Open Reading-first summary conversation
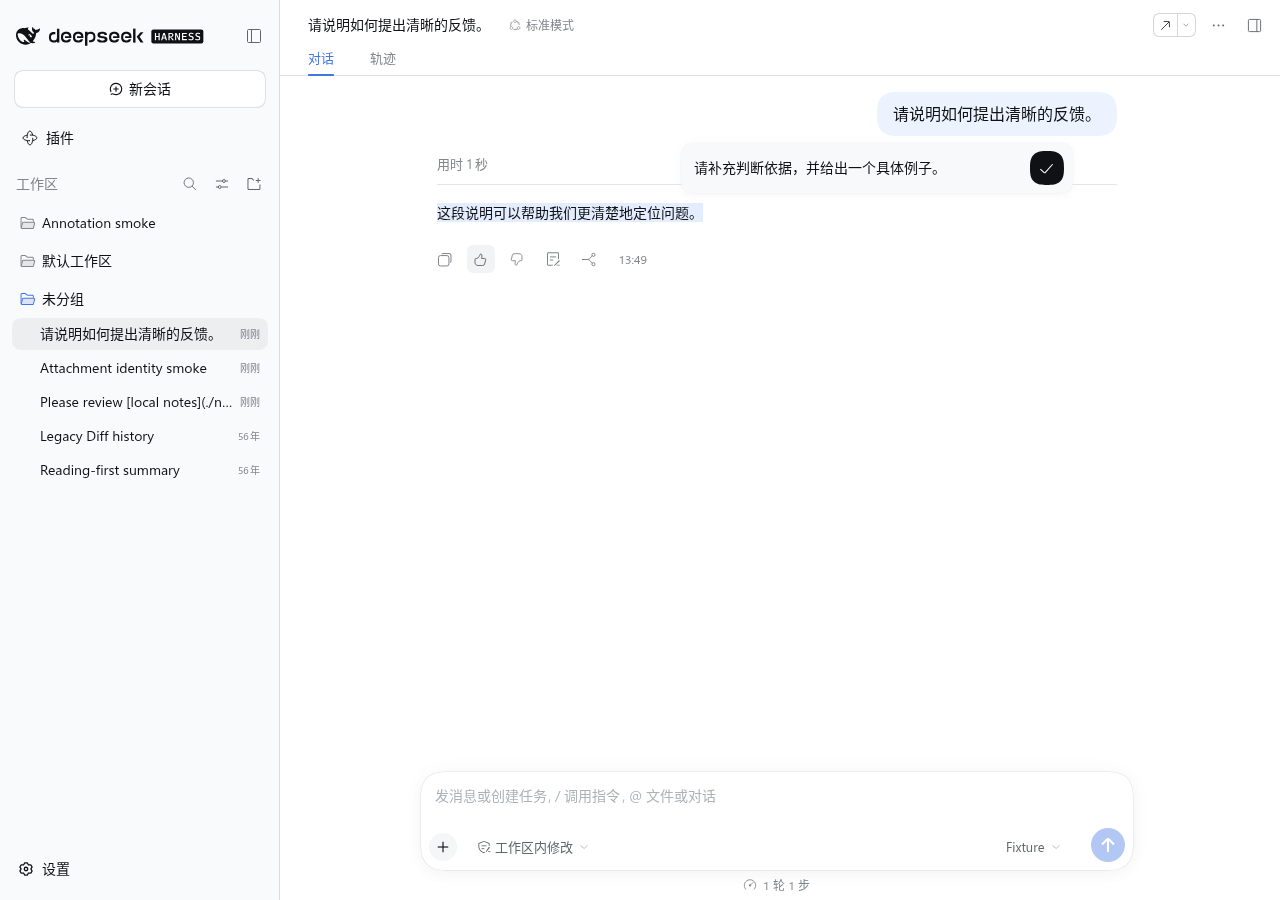 pos(140,470)
